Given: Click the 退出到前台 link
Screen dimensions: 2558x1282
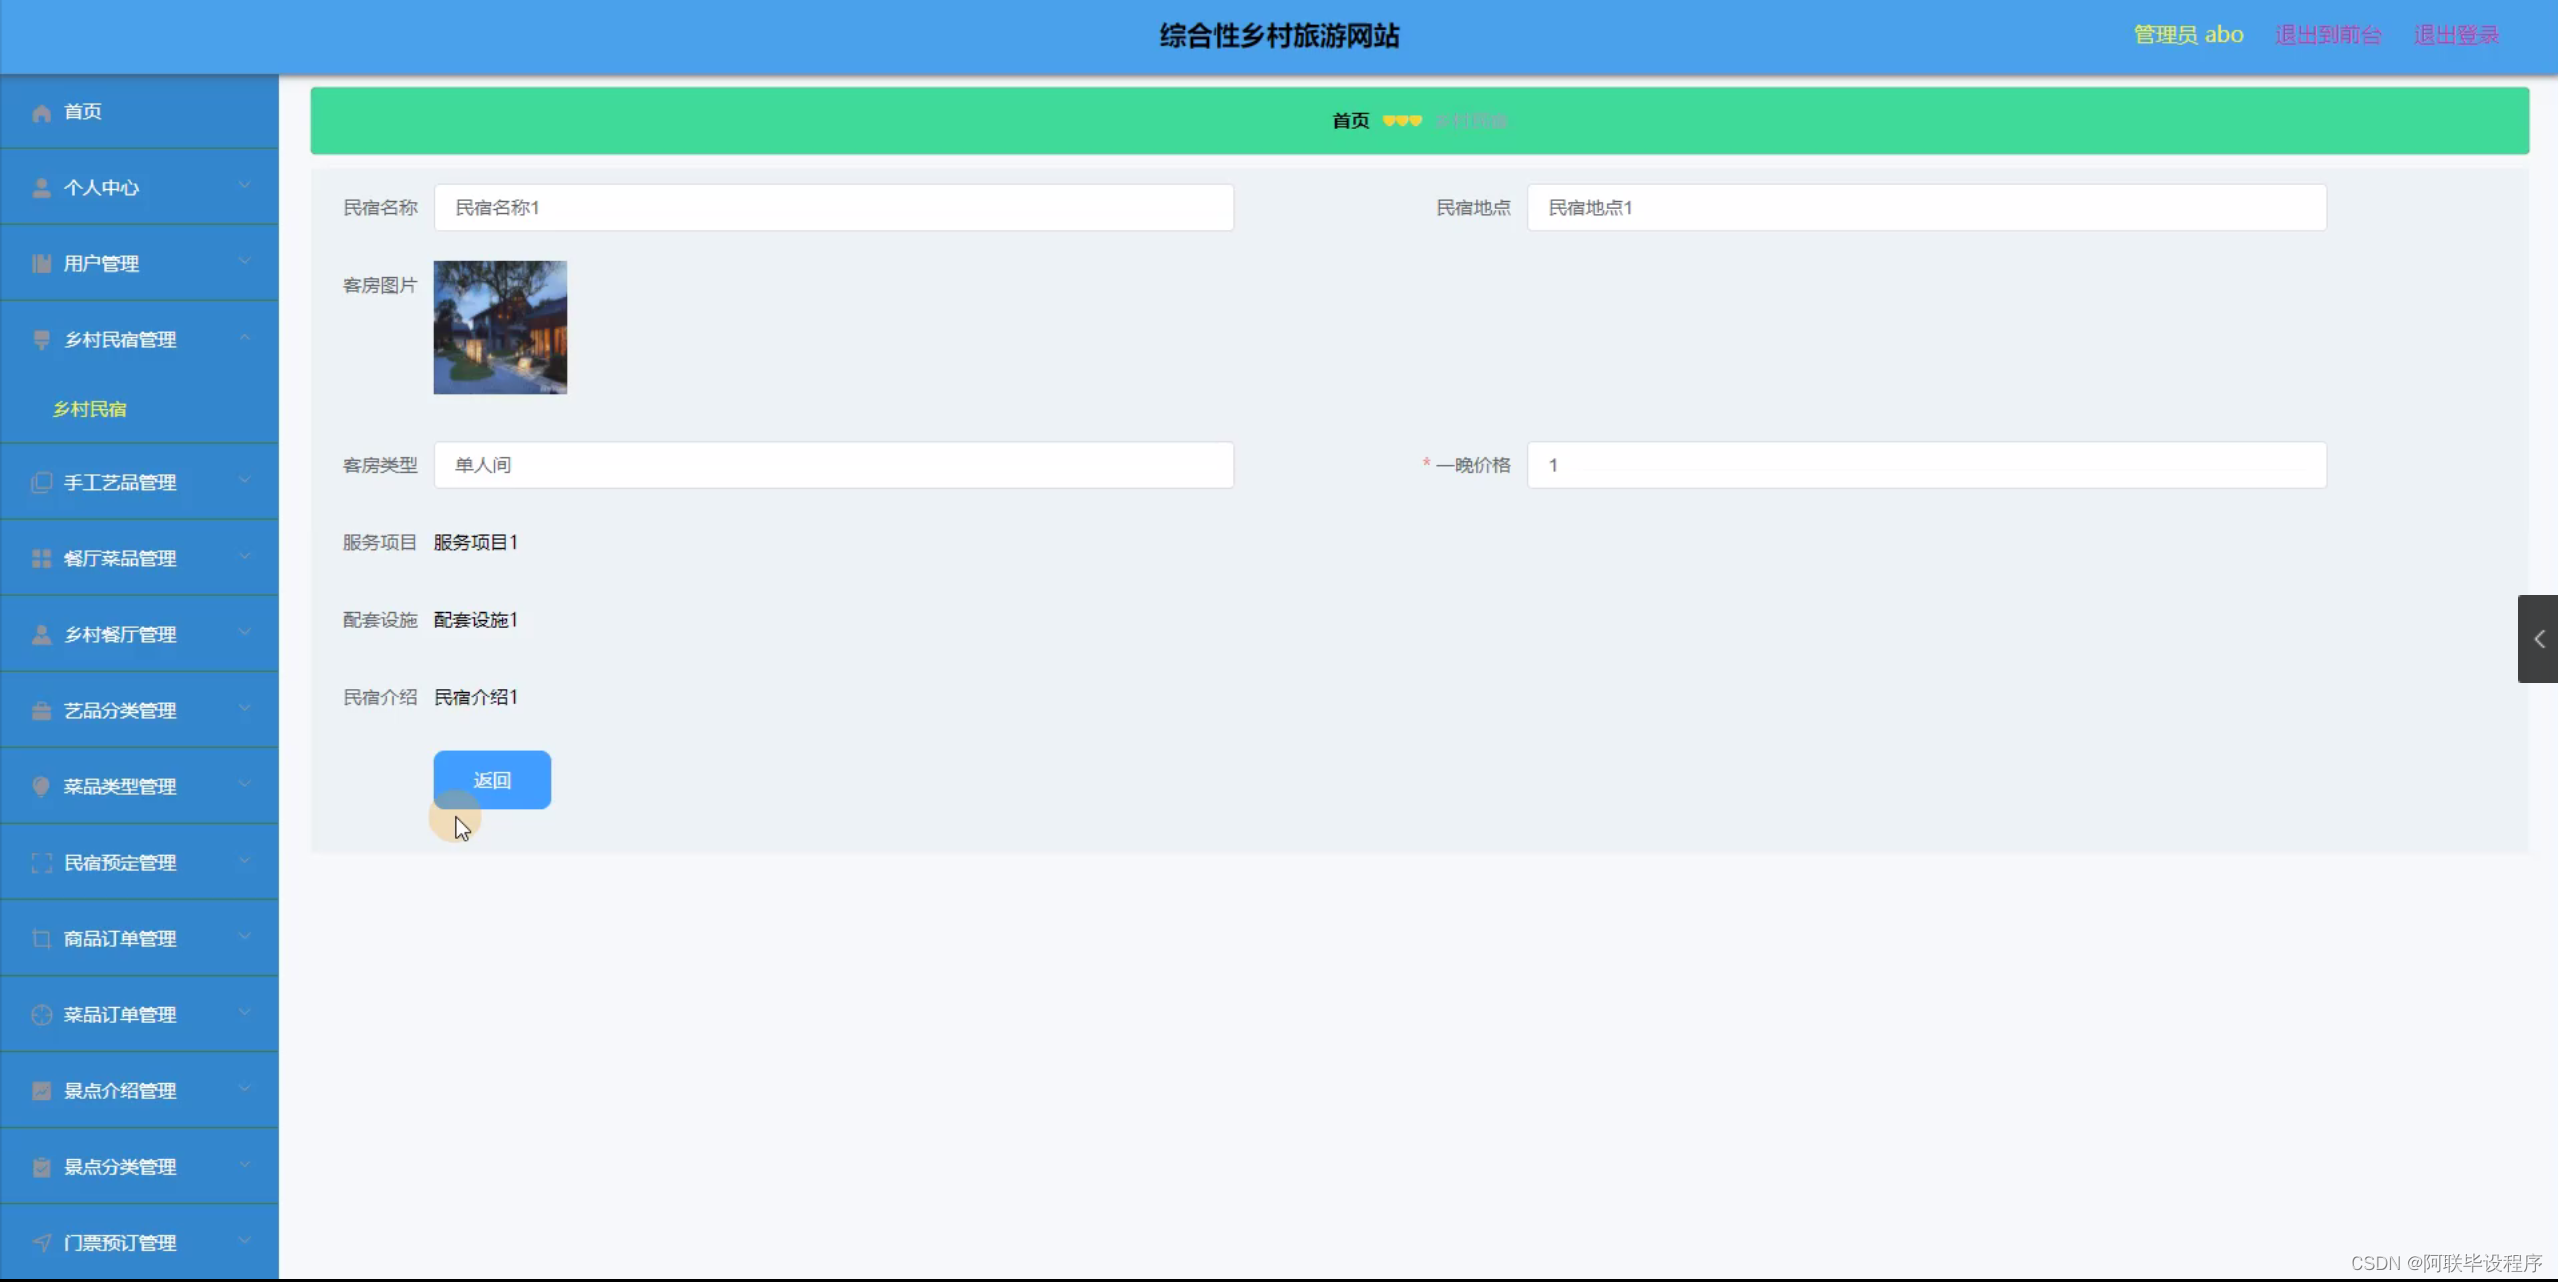Looking at the screenshot, I should pos(2327,35).
